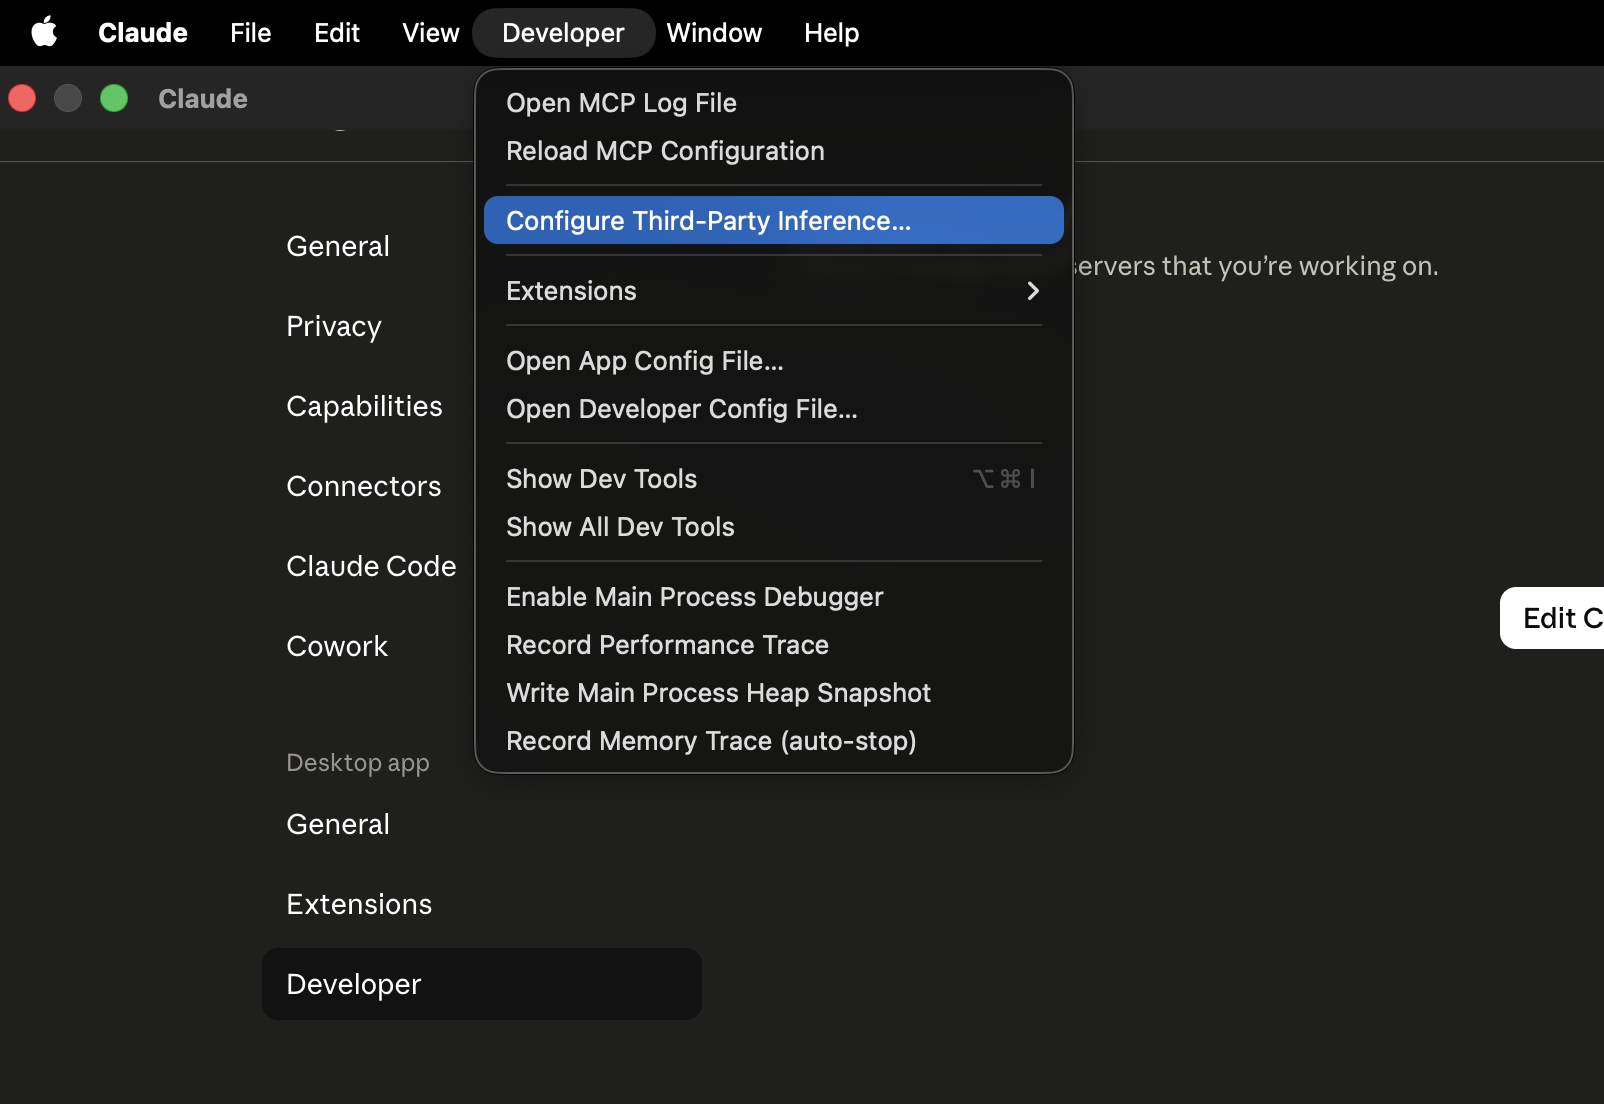Expand the Extensions submenu in the Developer menu
Viewport: 1604px width, 1104px height.
(x=773, y=291)
